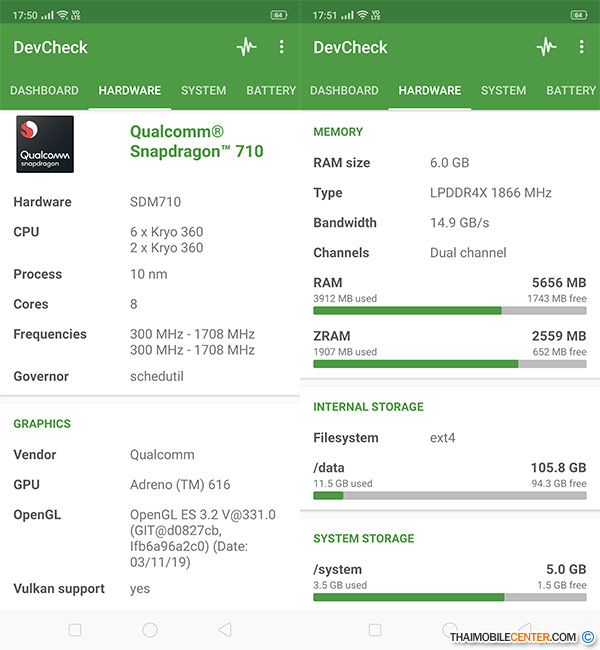Tap the RAM usage progress bar
The height and width of the screenshot is (650, 600).
tap(450, 310)
